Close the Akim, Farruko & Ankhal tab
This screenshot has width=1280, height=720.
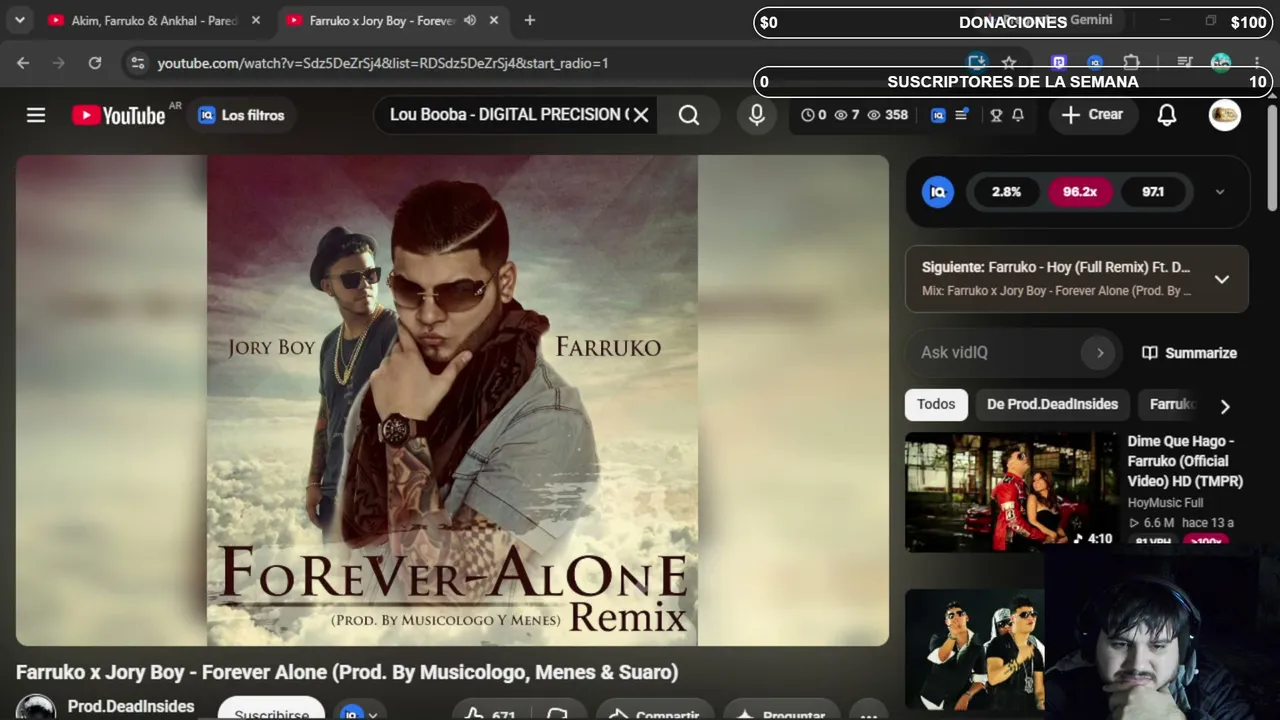click(256, 20)
